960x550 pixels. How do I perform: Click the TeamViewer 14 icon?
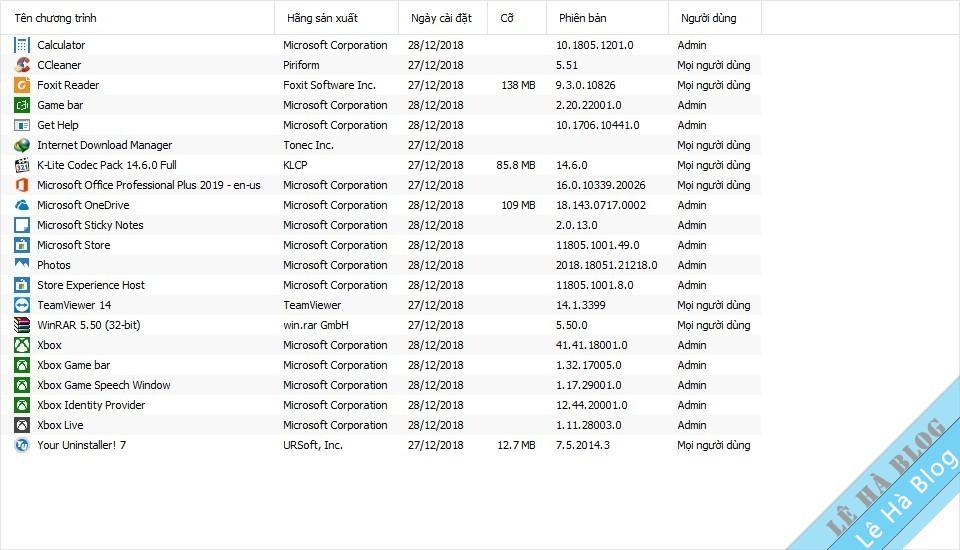[x=22, y=305]
